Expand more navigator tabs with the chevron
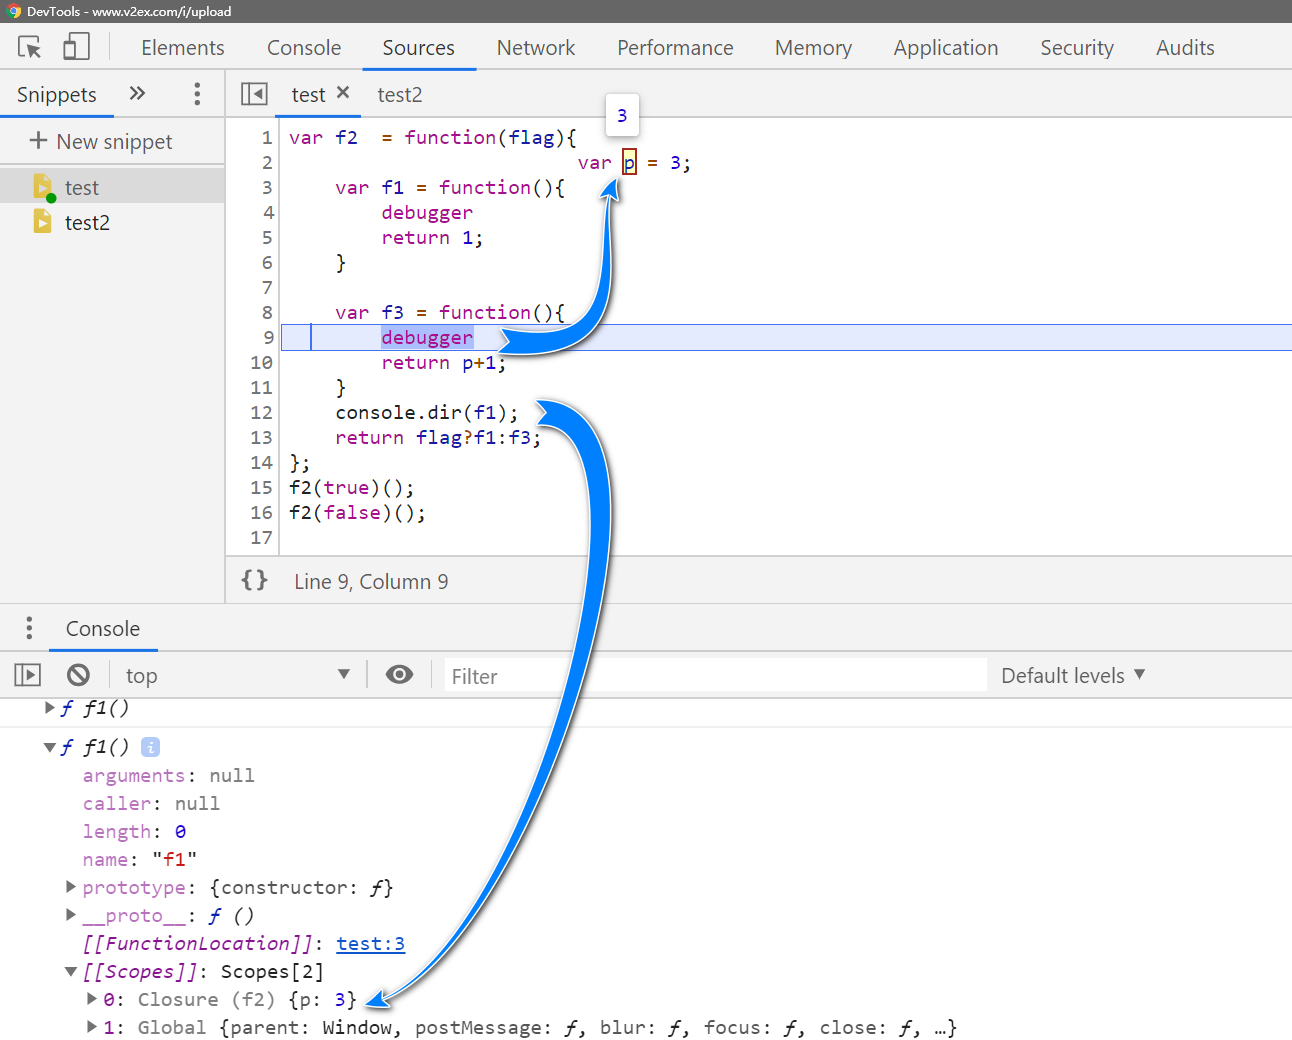The width and height of the screenshot is (1292, 1040). click(x=137, y=94)
